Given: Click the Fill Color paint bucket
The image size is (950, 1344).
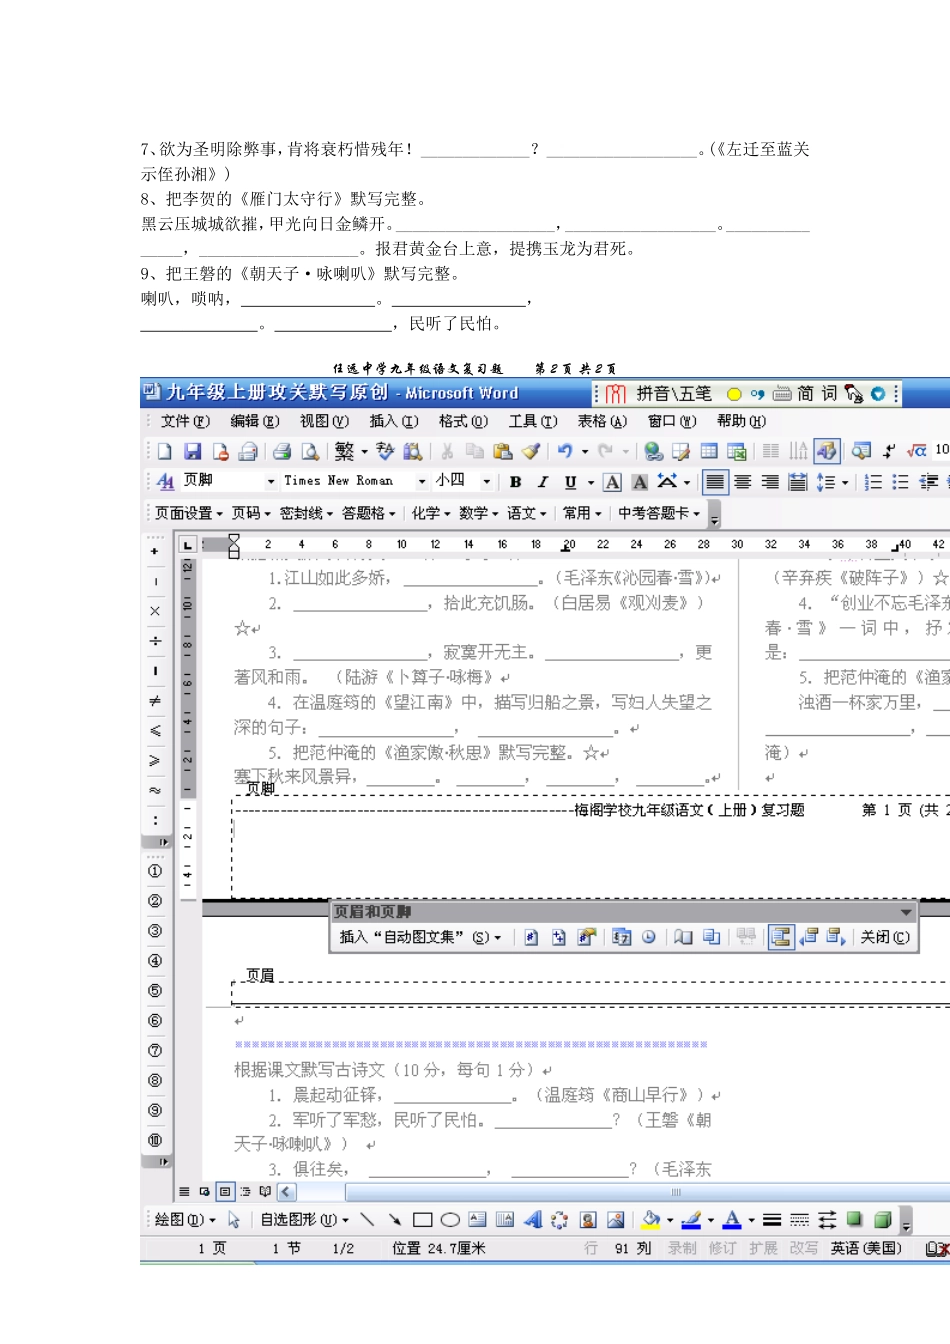Looking at the screenshot, I should tap(651, 1220).
